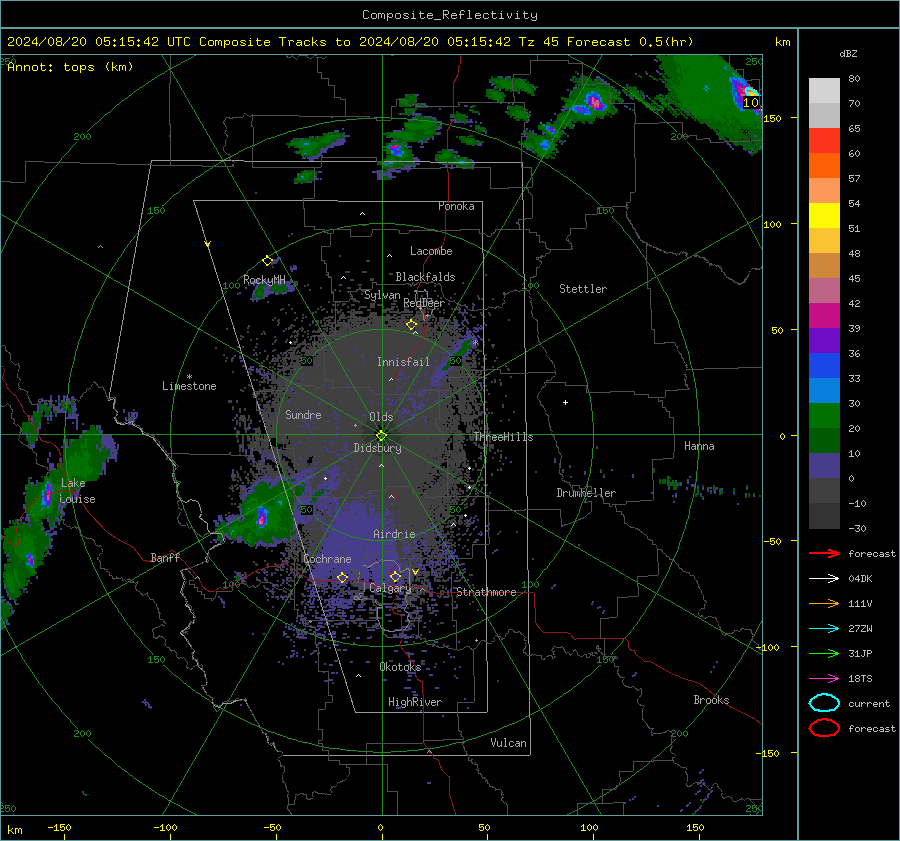This screenshot has height=841, width=900.
Task: Click the Vulcan city label
Action: tap(508, 743)
